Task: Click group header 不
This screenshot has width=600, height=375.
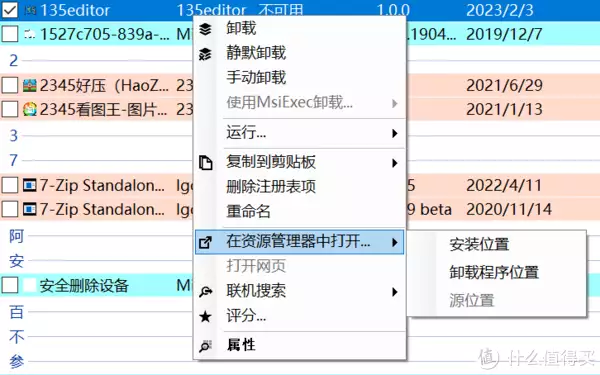Action: click(16, 337)
